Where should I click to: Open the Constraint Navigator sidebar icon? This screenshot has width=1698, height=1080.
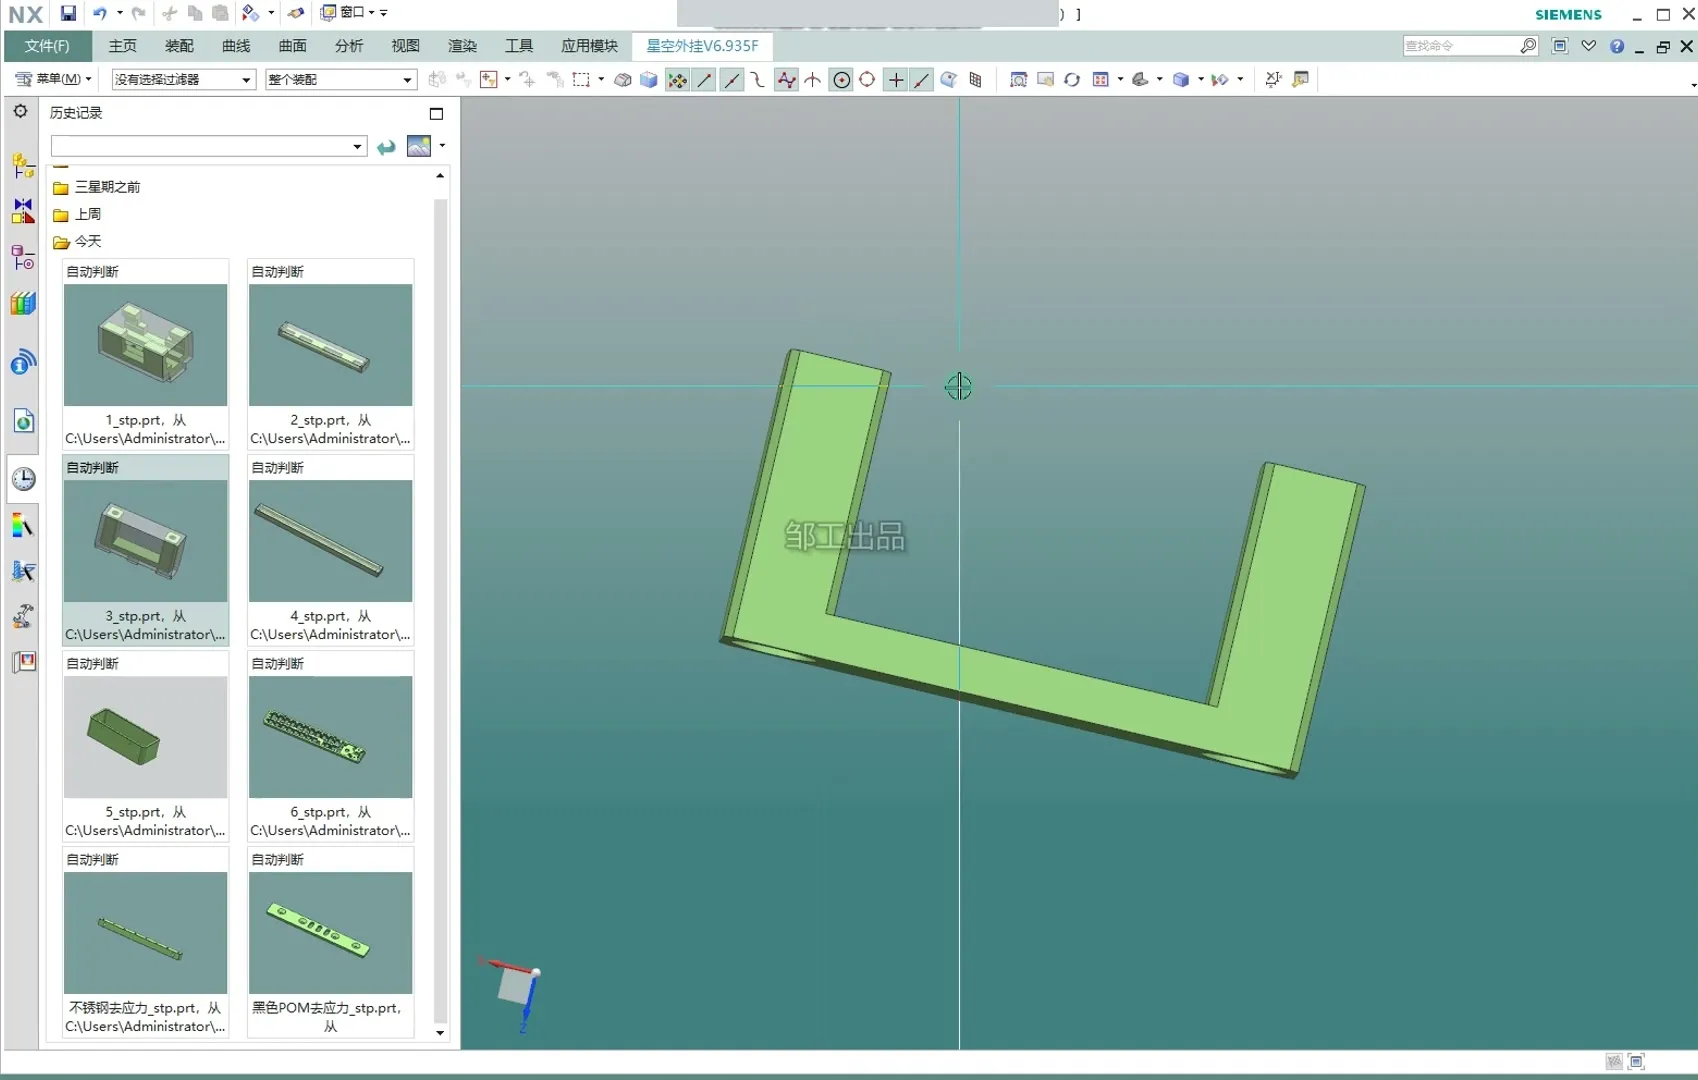coord(23,211)
